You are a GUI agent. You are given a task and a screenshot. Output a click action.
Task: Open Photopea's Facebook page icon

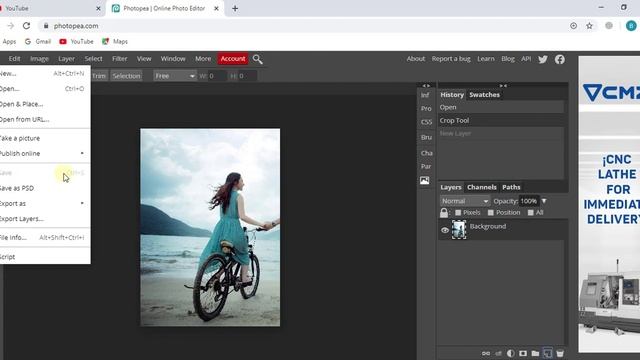(x=560, y=59)
